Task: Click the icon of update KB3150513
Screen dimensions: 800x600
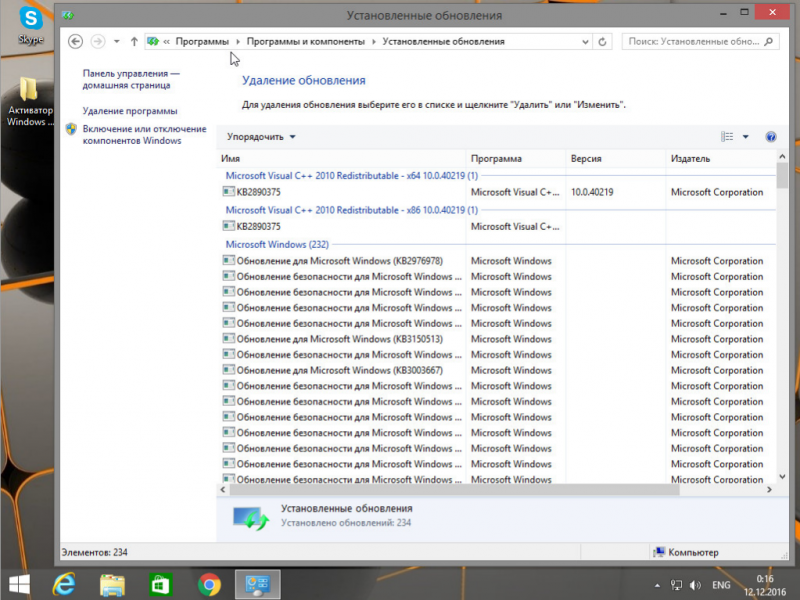Action: tap(229, 338)
